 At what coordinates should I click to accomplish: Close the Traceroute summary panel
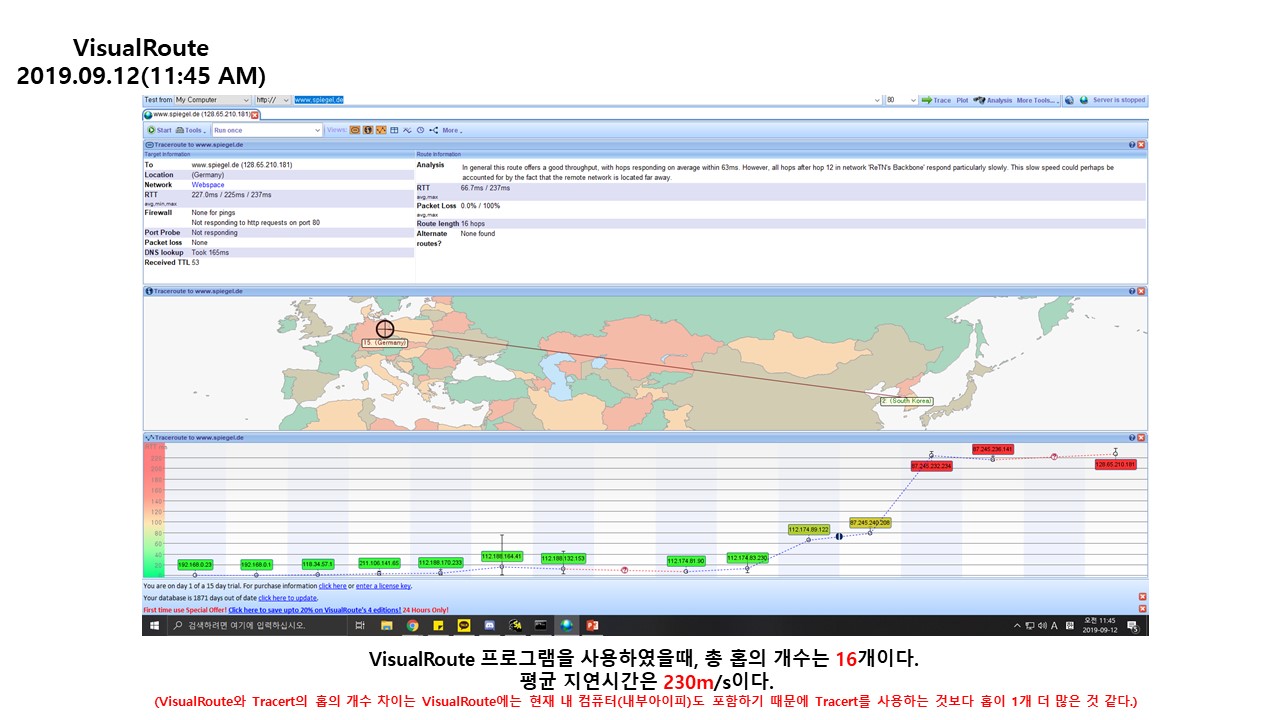pos(1142,145)
